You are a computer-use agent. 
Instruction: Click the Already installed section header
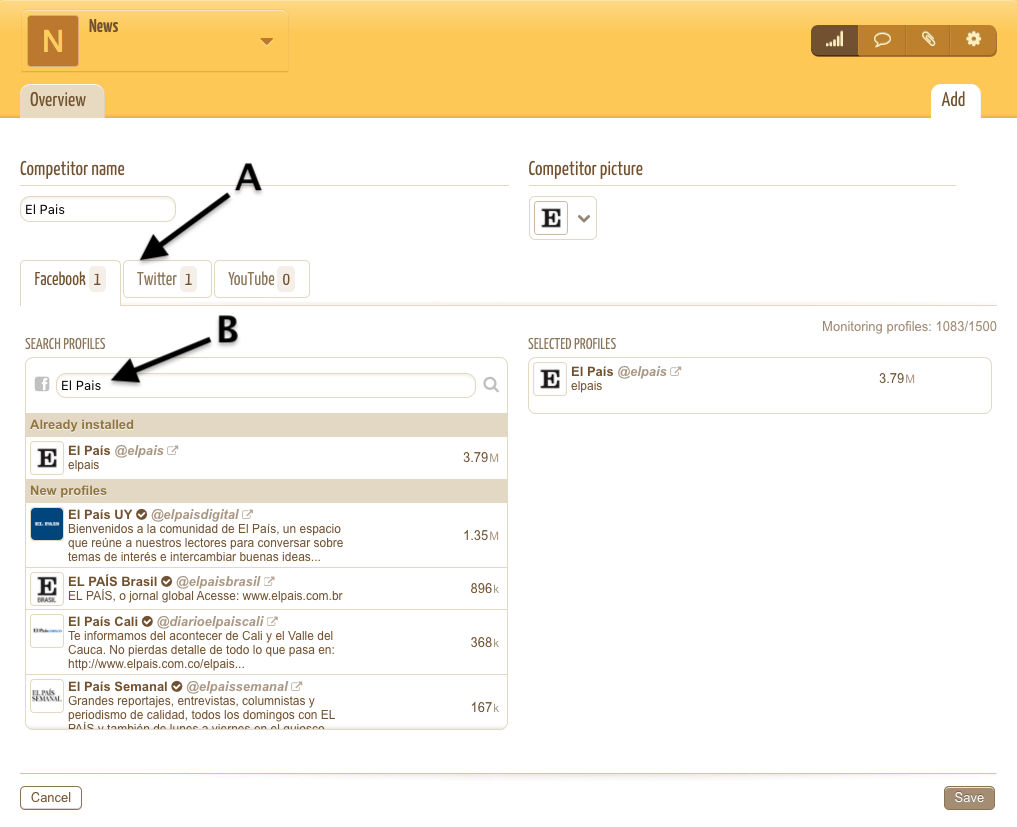[266, 425]
